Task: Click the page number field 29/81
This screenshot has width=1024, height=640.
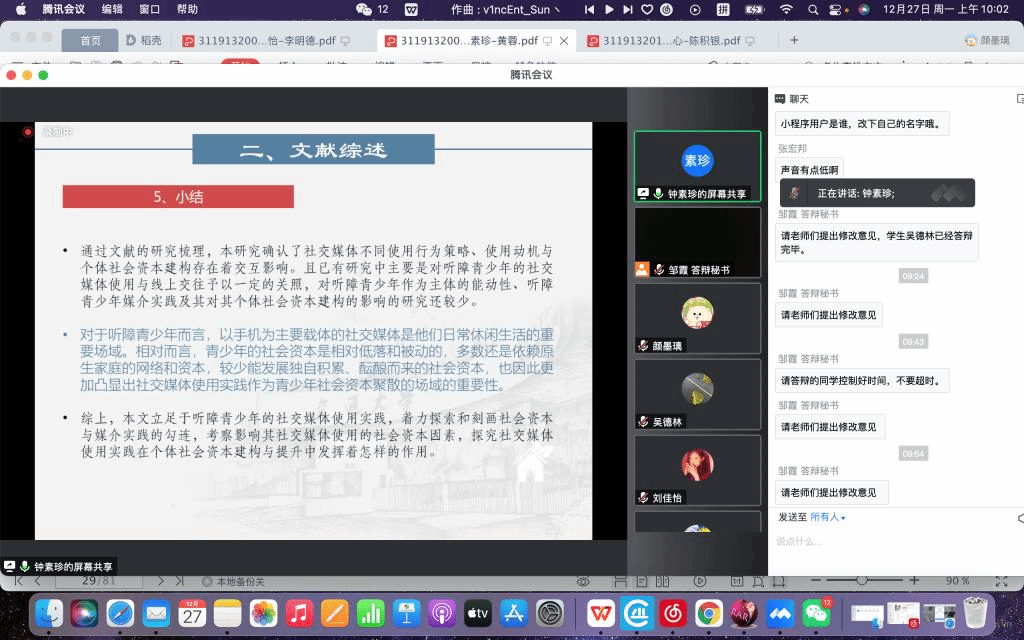Action: coord(99,581)
